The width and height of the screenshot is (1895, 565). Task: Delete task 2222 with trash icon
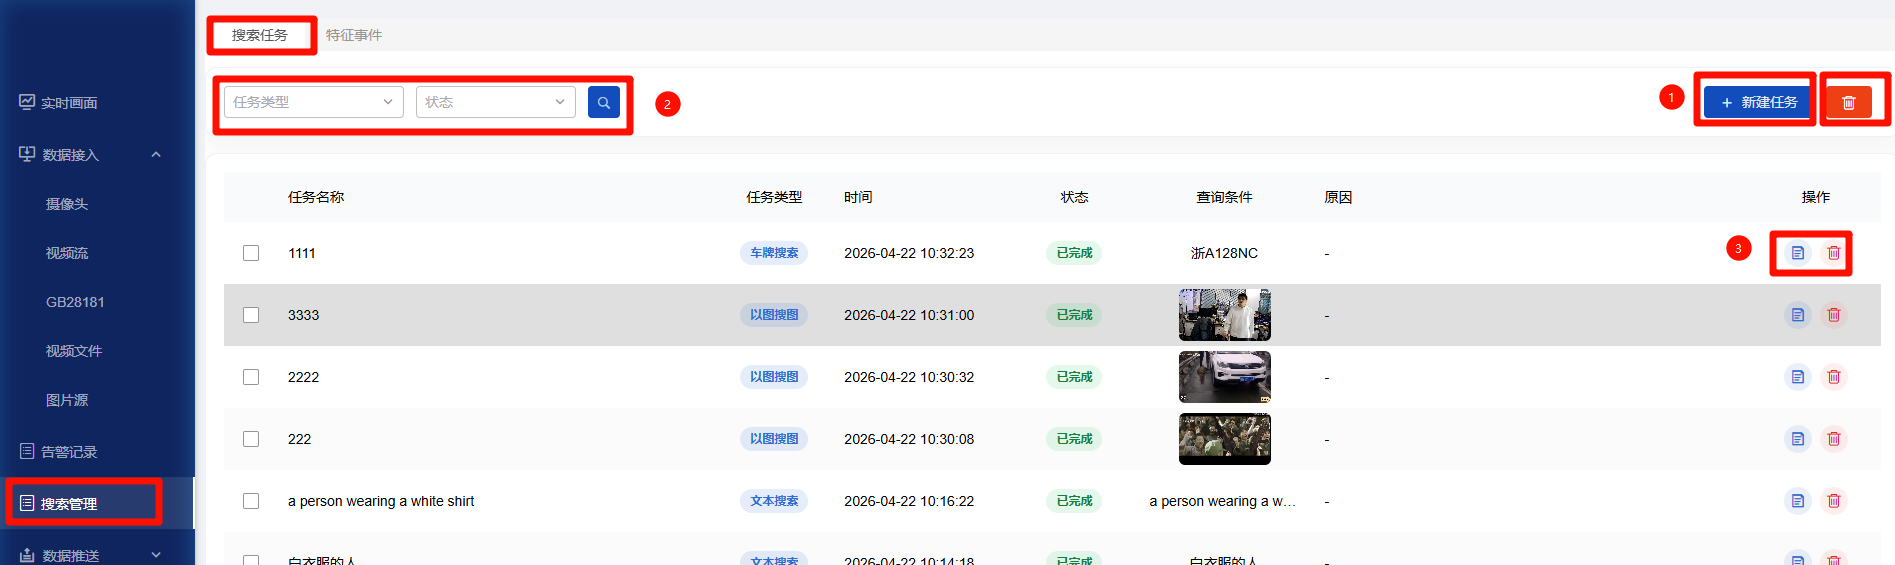tap(1834, 377)
